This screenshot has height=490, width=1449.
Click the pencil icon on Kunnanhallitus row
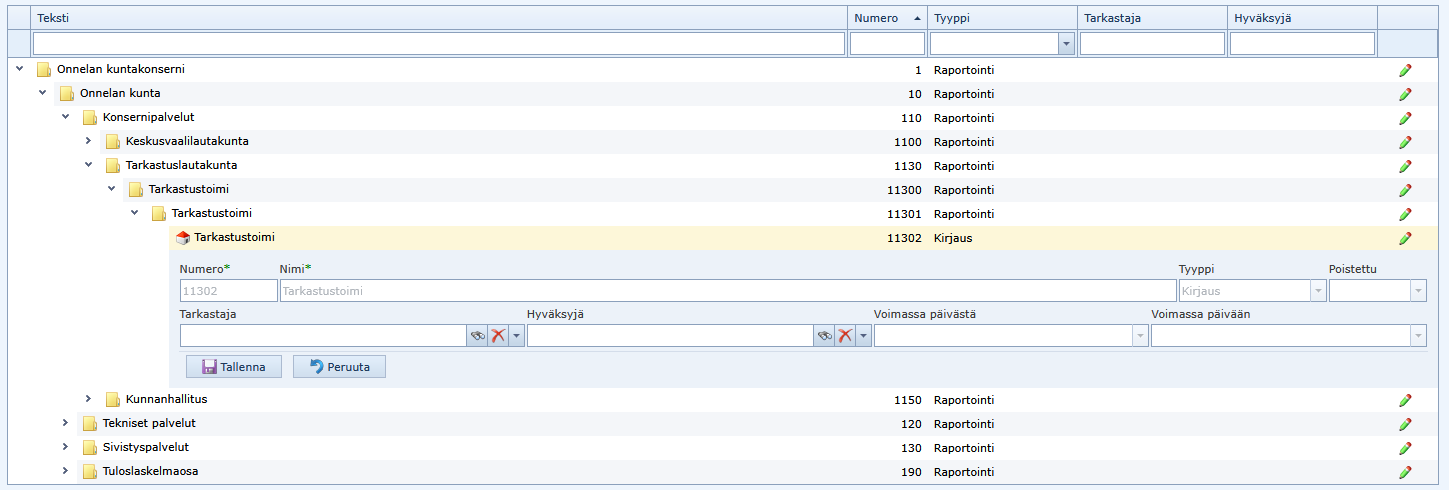click(1405, 400)
